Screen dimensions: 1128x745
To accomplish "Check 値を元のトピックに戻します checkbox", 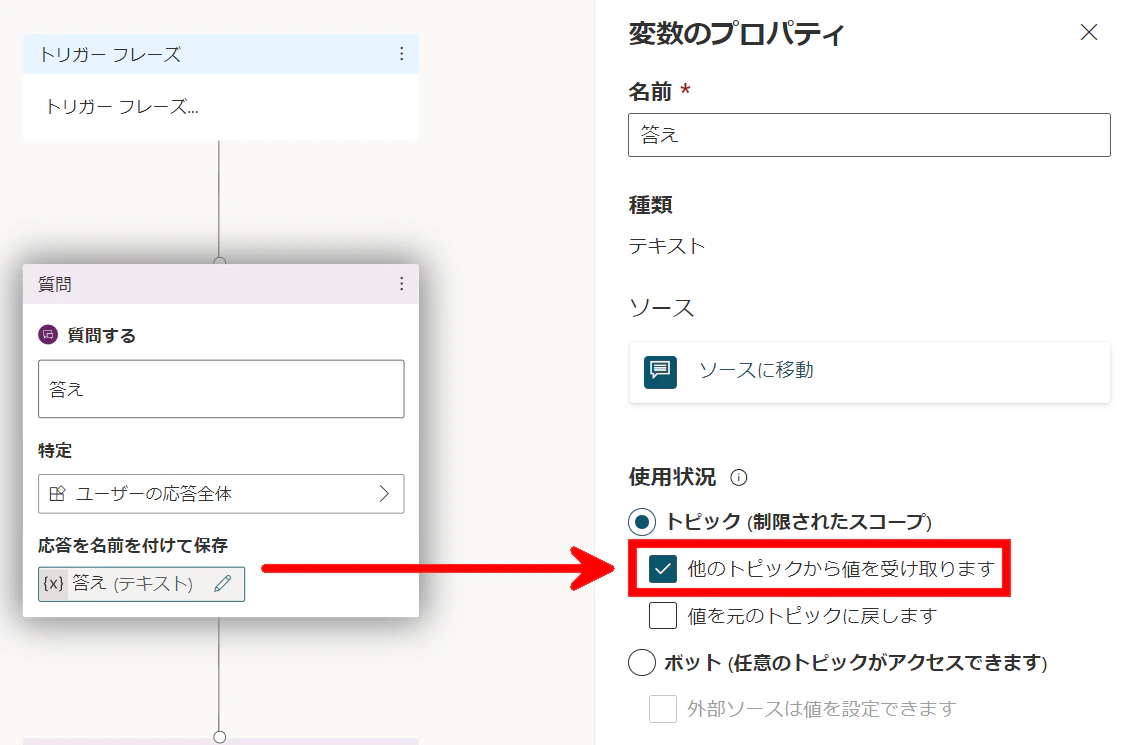I will click(x=663, y=616).
